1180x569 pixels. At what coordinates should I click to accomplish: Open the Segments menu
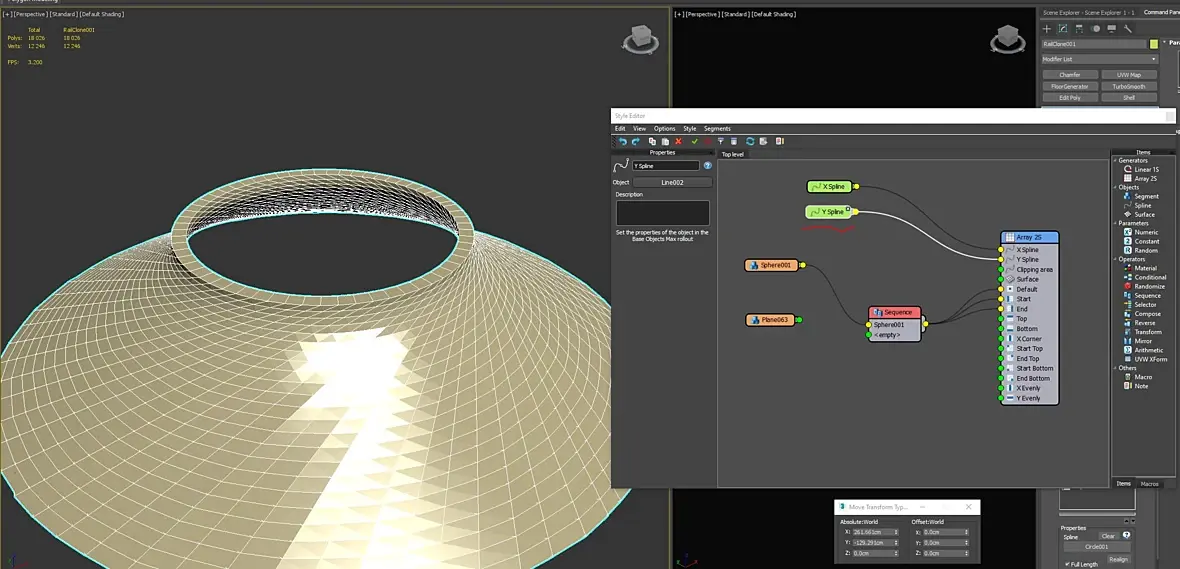717,129
